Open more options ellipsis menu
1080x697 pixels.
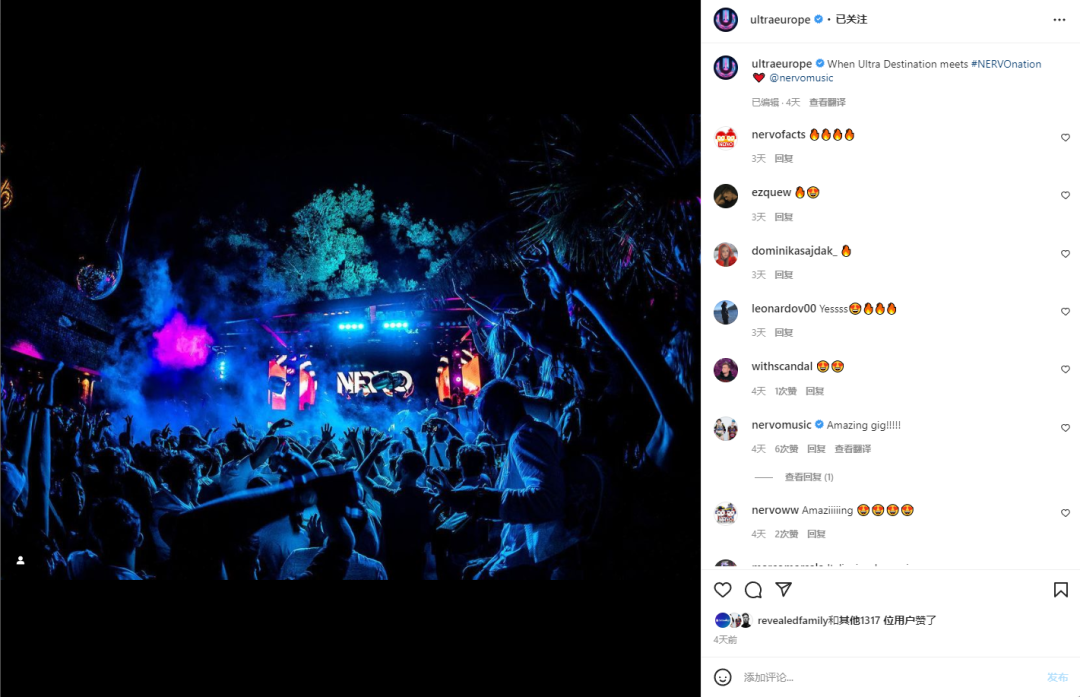(1059, 20)
